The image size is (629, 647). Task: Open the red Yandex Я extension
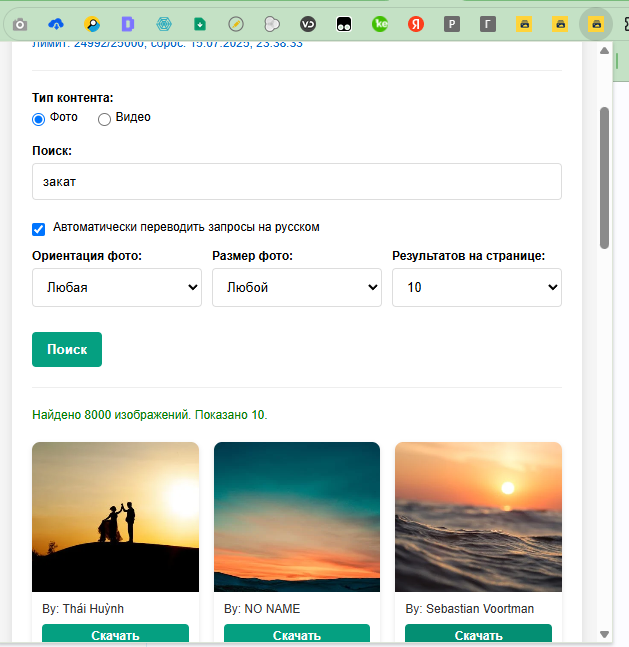pos(416,23)
